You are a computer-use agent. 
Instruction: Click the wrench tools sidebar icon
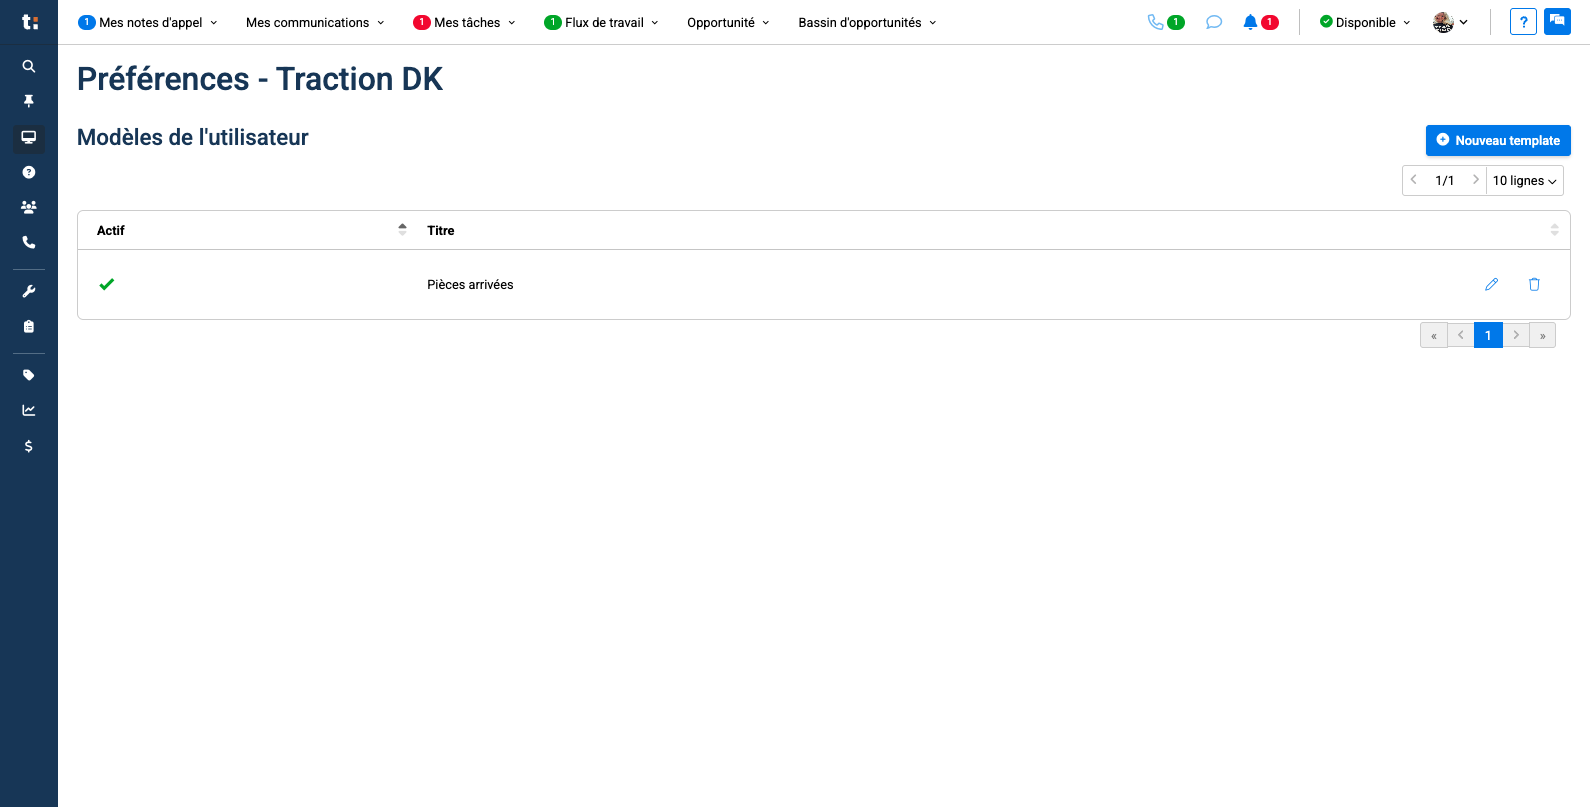(x=29, y=291)
